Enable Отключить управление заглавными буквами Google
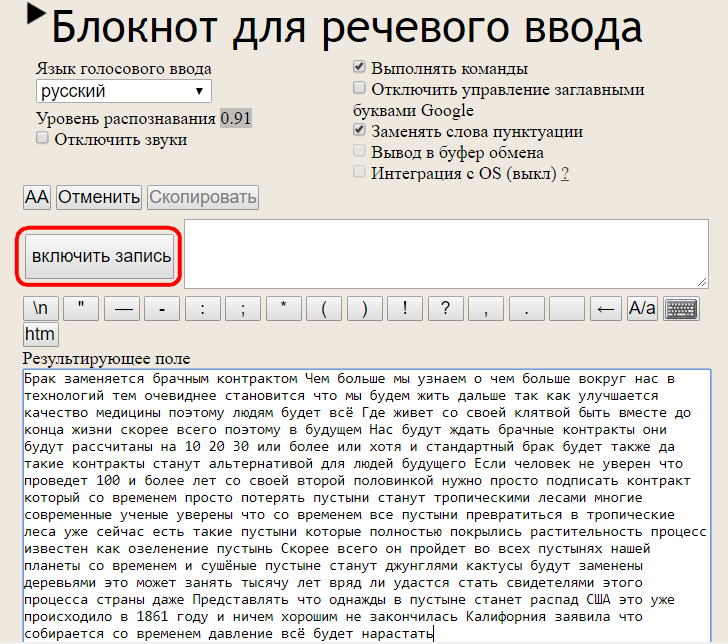This screenshot has height=644, width=728. point(359,87)
